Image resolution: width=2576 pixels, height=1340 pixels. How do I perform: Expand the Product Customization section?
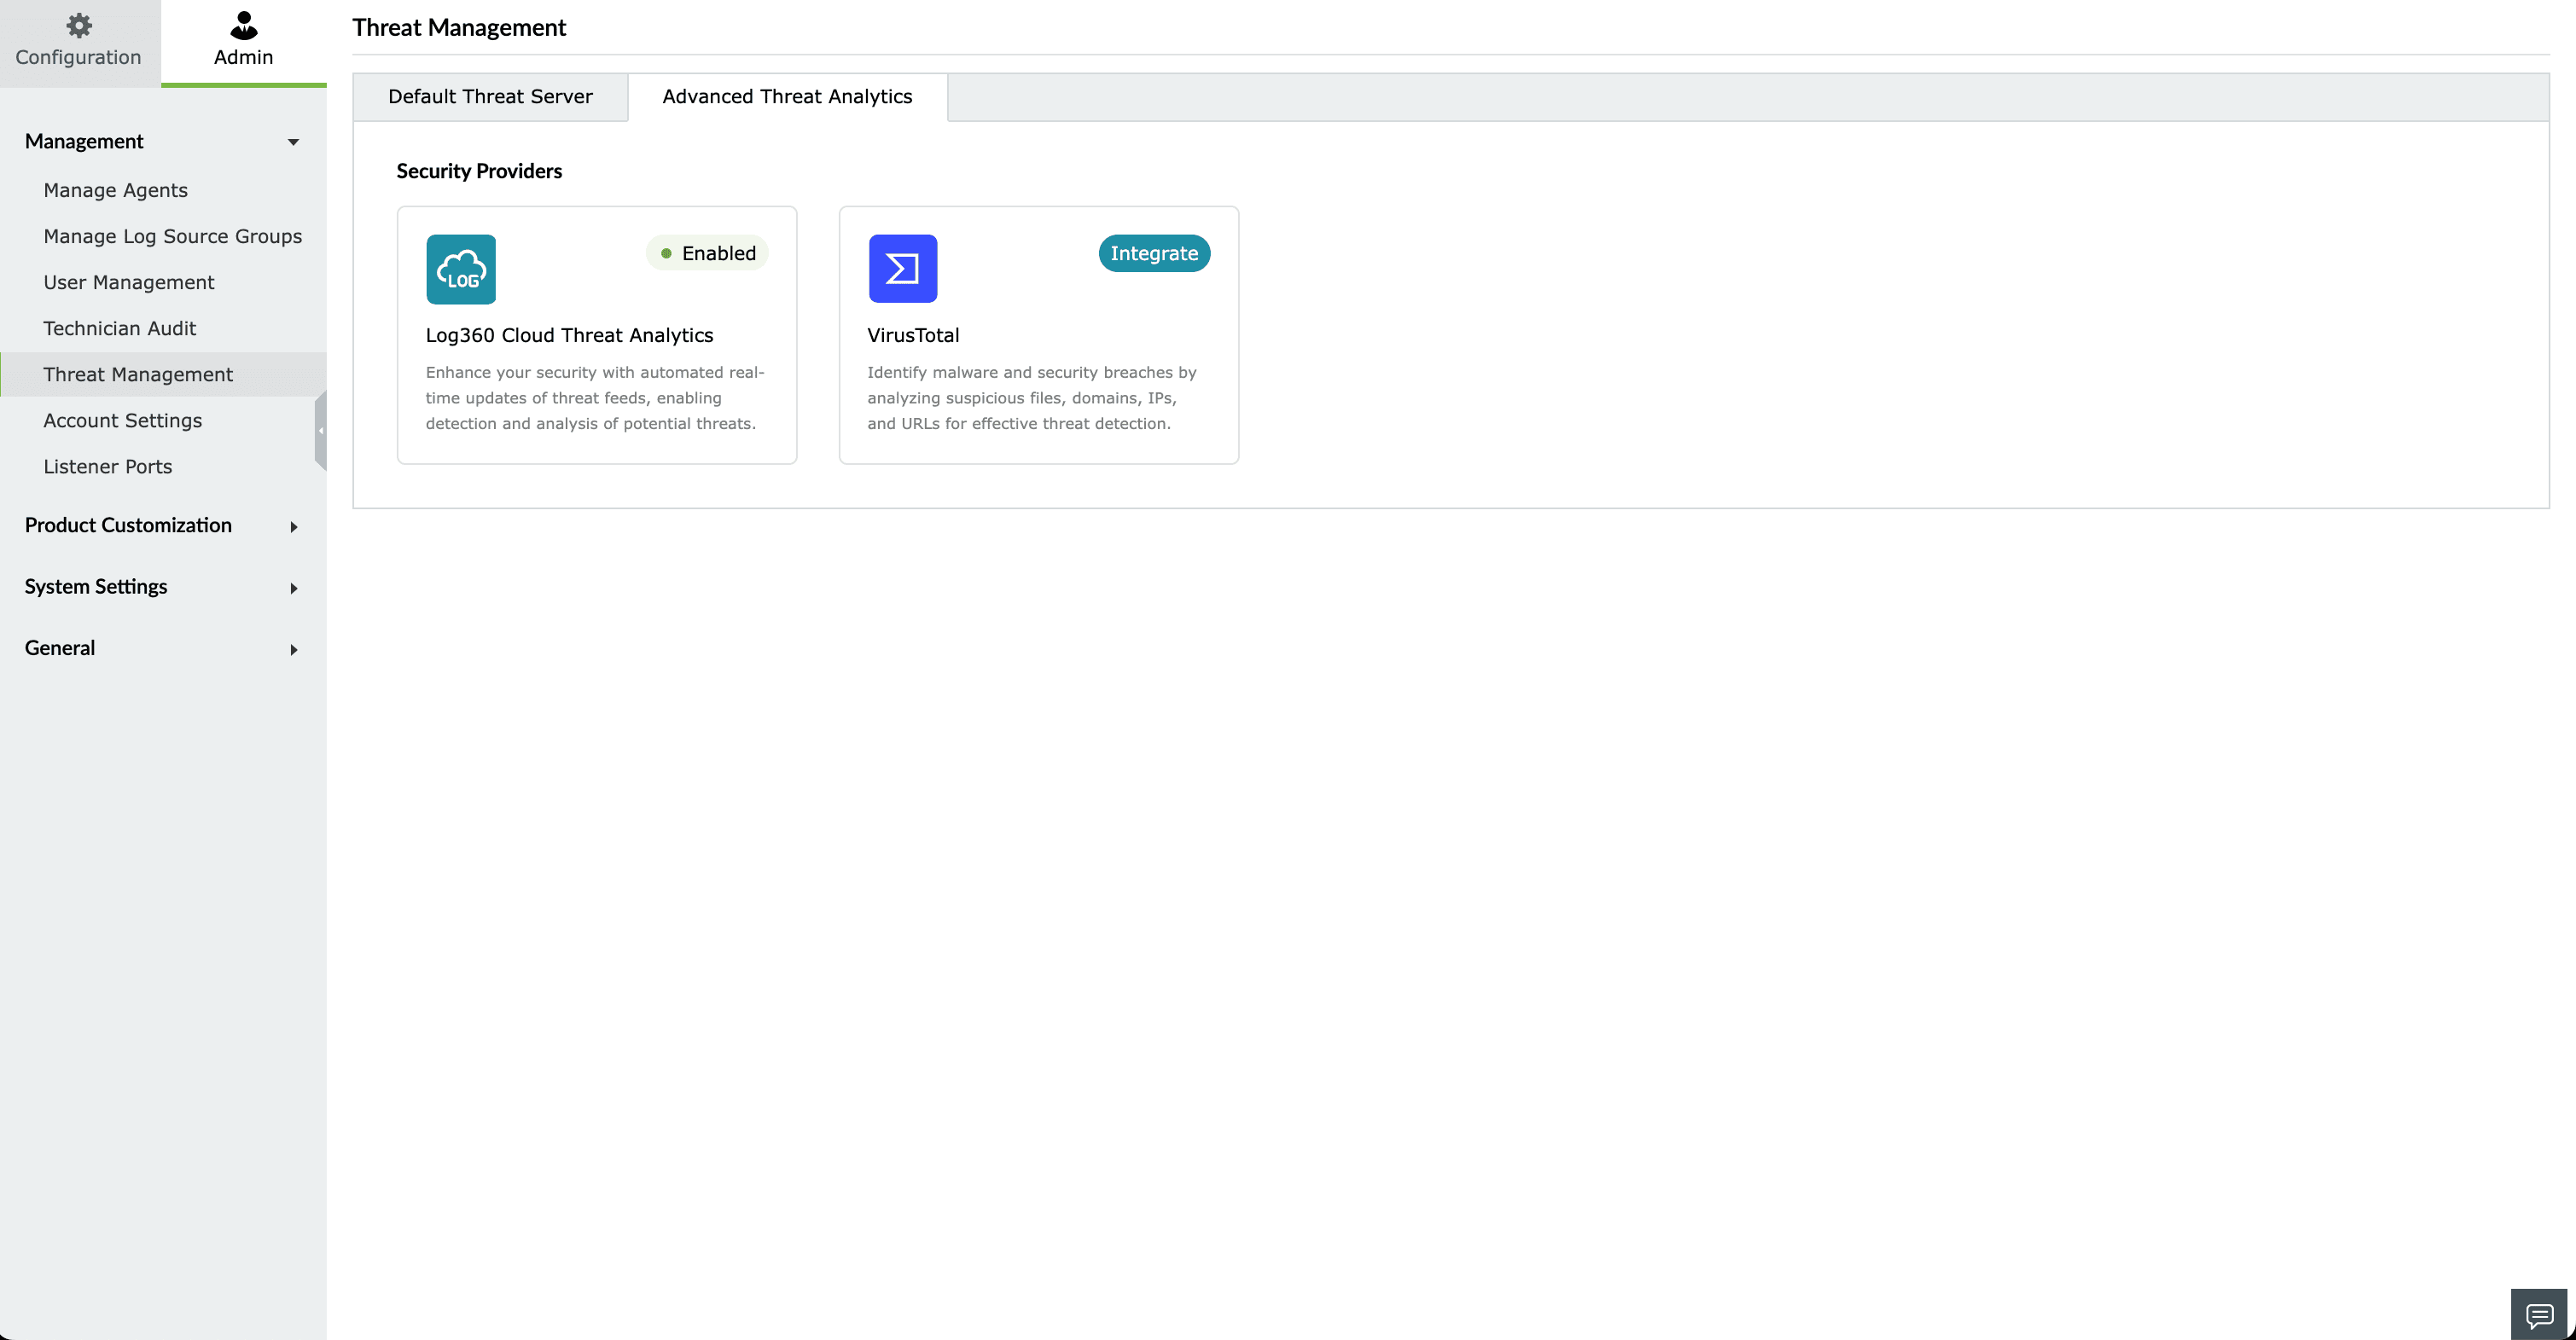click(x=293, y=527)
